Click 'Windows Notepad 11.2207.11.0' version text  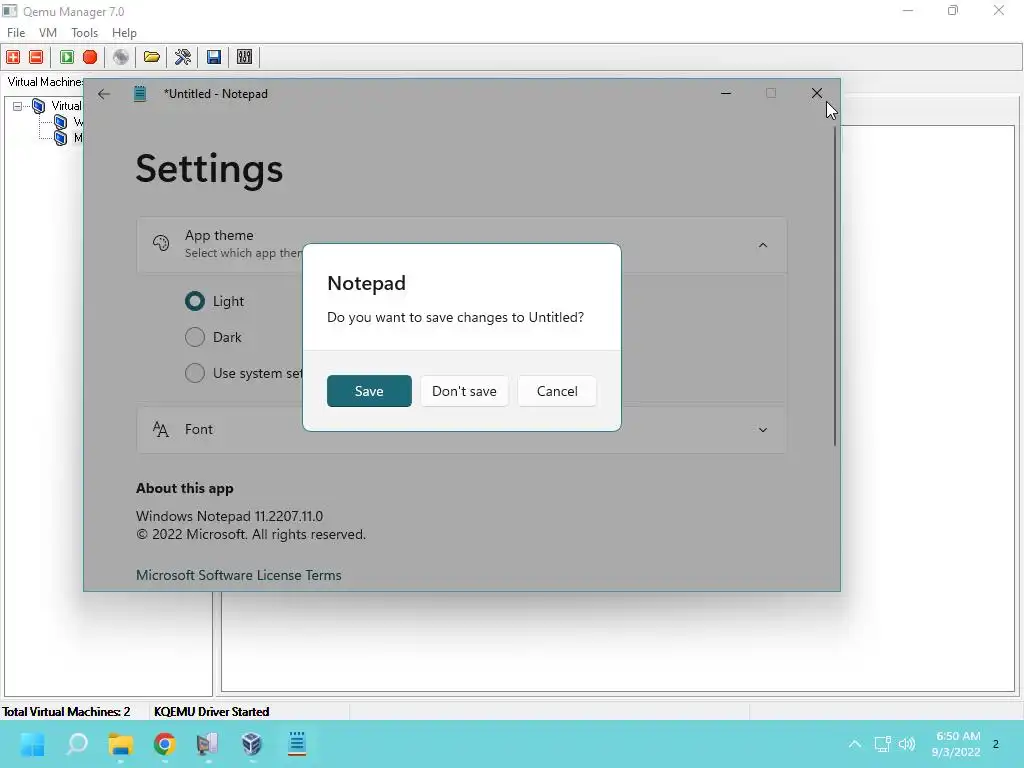229,516
